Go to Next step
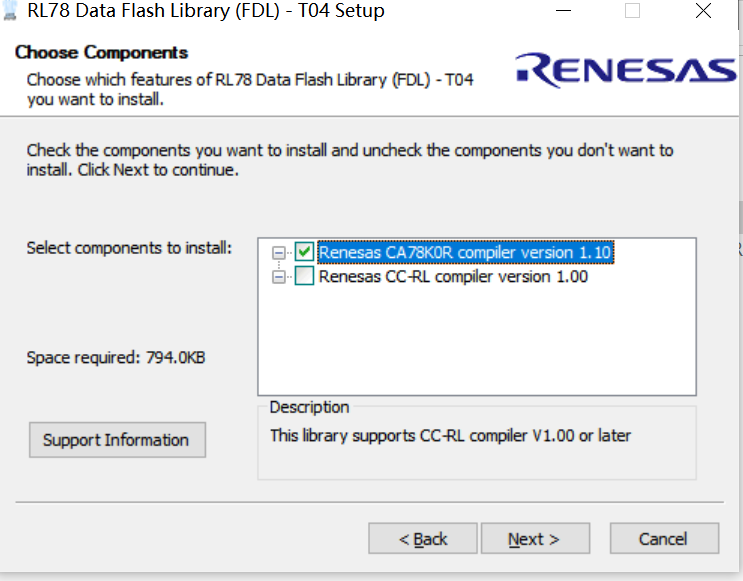Screen dimensions: 743x581 pyautogui.click(x=535, y=538)
